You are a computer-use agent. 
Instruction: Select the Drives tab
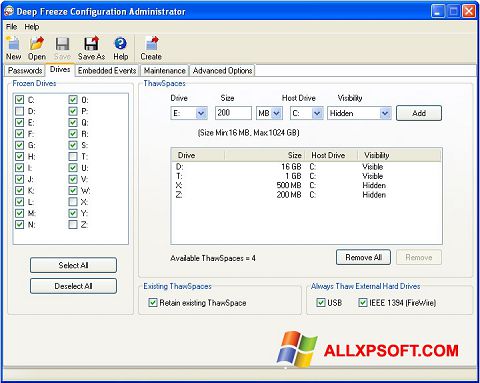click(x=60, y=69)
